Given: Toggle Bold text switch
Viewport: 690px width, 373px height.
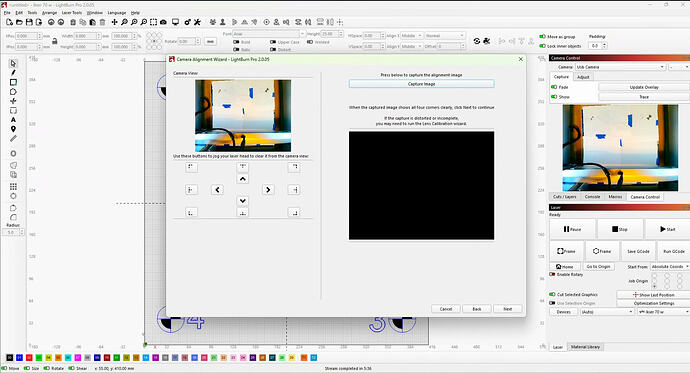Looking at the screenshot, I should click(236, 42).
